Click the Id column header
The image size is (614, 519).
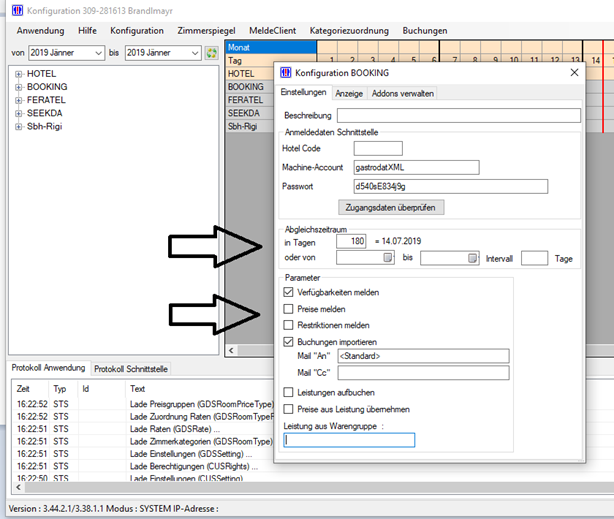(x=101, y=389)
